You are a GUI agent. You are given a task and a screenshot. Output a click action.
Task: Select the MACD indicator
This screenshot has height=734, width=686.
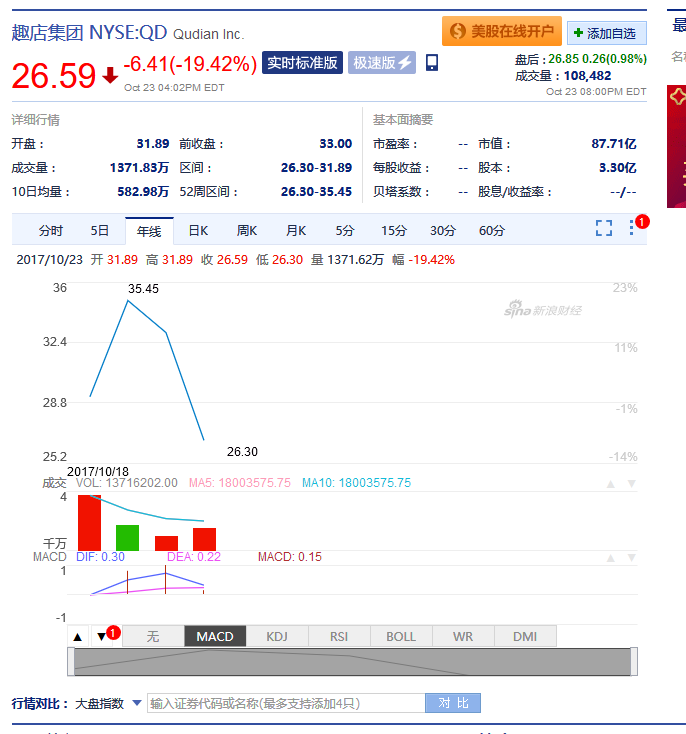(x=215, y=637)
